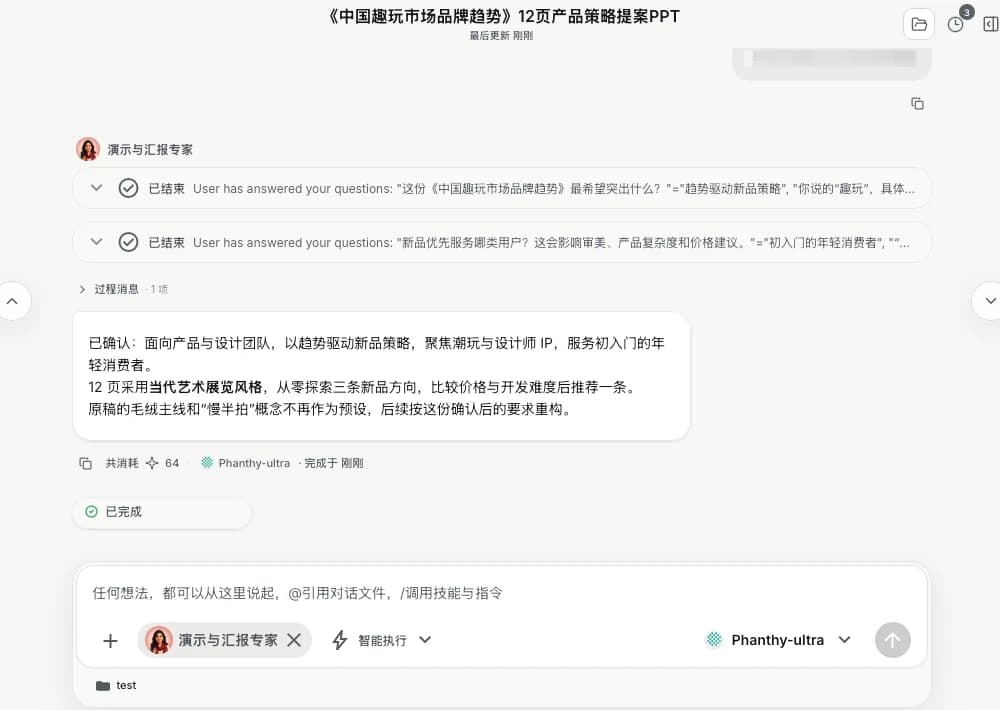Open the folder files icon in header

click(x=919, y=24)
